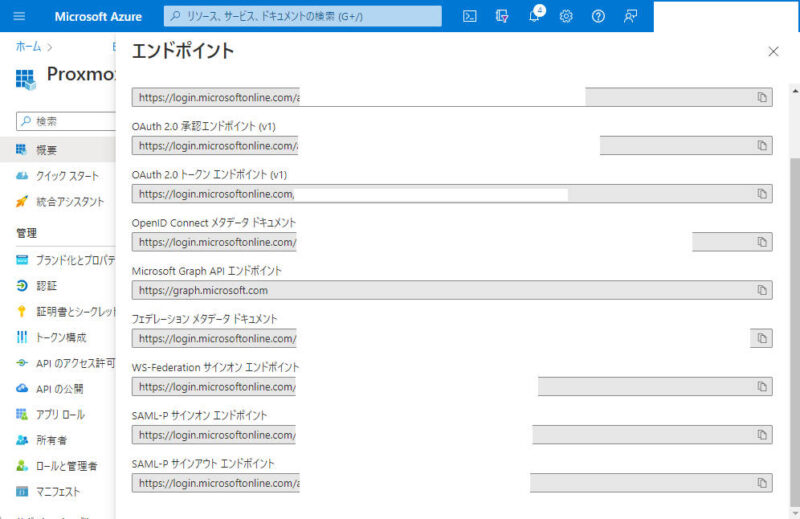
Task: Open the feedback icon in the top bar
Action: 630,16
